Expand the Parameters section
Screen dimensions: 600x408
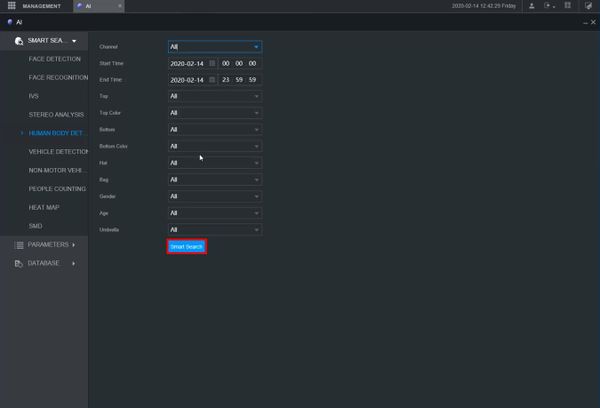73,245
